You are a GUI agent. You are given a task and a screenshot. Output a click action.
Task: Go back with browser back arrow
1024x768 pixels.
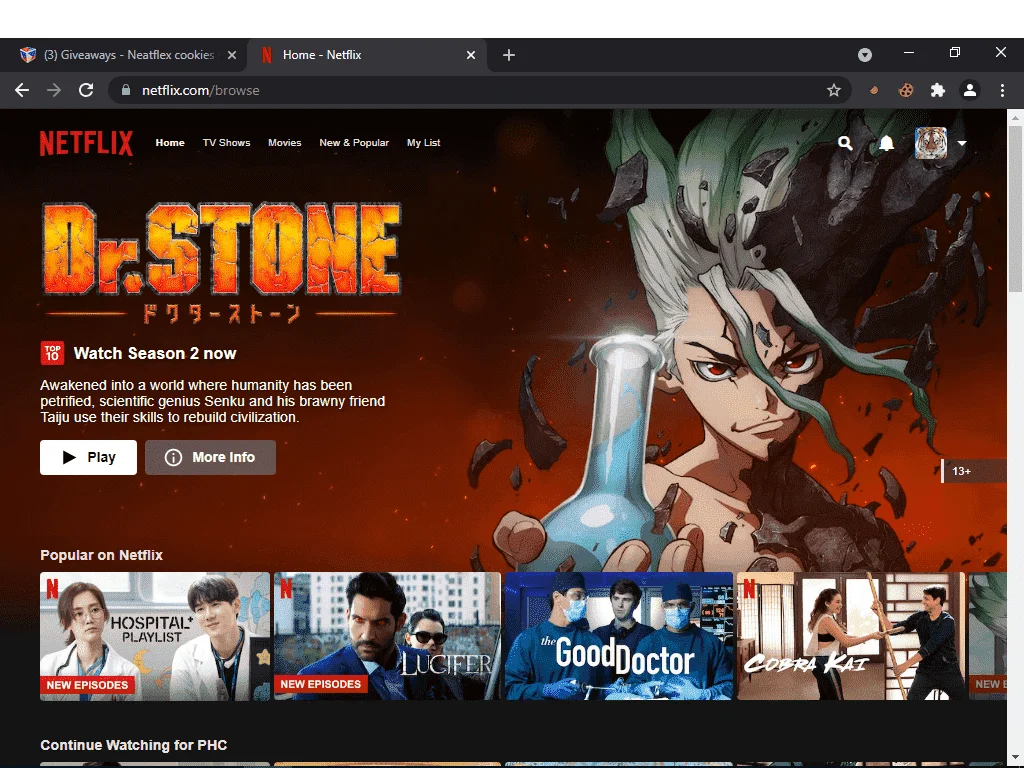22,90
